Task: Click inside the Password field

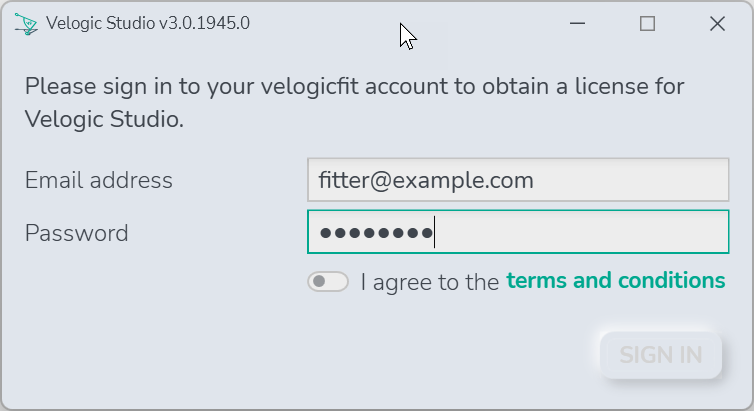Action: [518, 232]
